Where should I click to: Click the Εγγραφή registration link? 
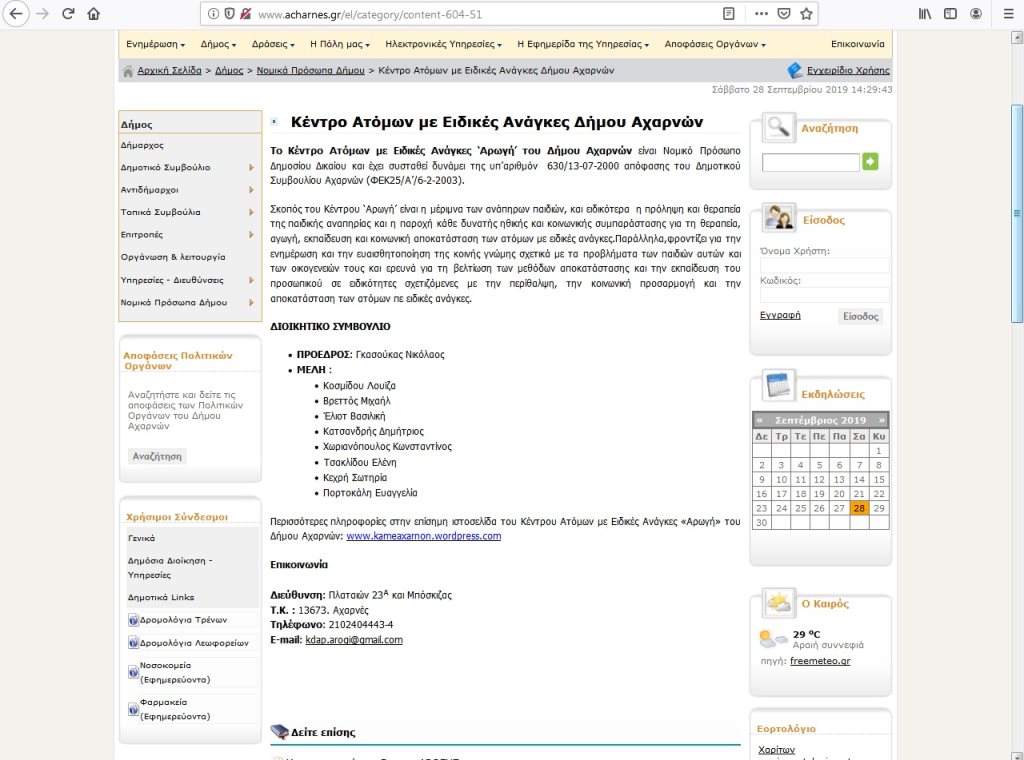coord(780,315)
